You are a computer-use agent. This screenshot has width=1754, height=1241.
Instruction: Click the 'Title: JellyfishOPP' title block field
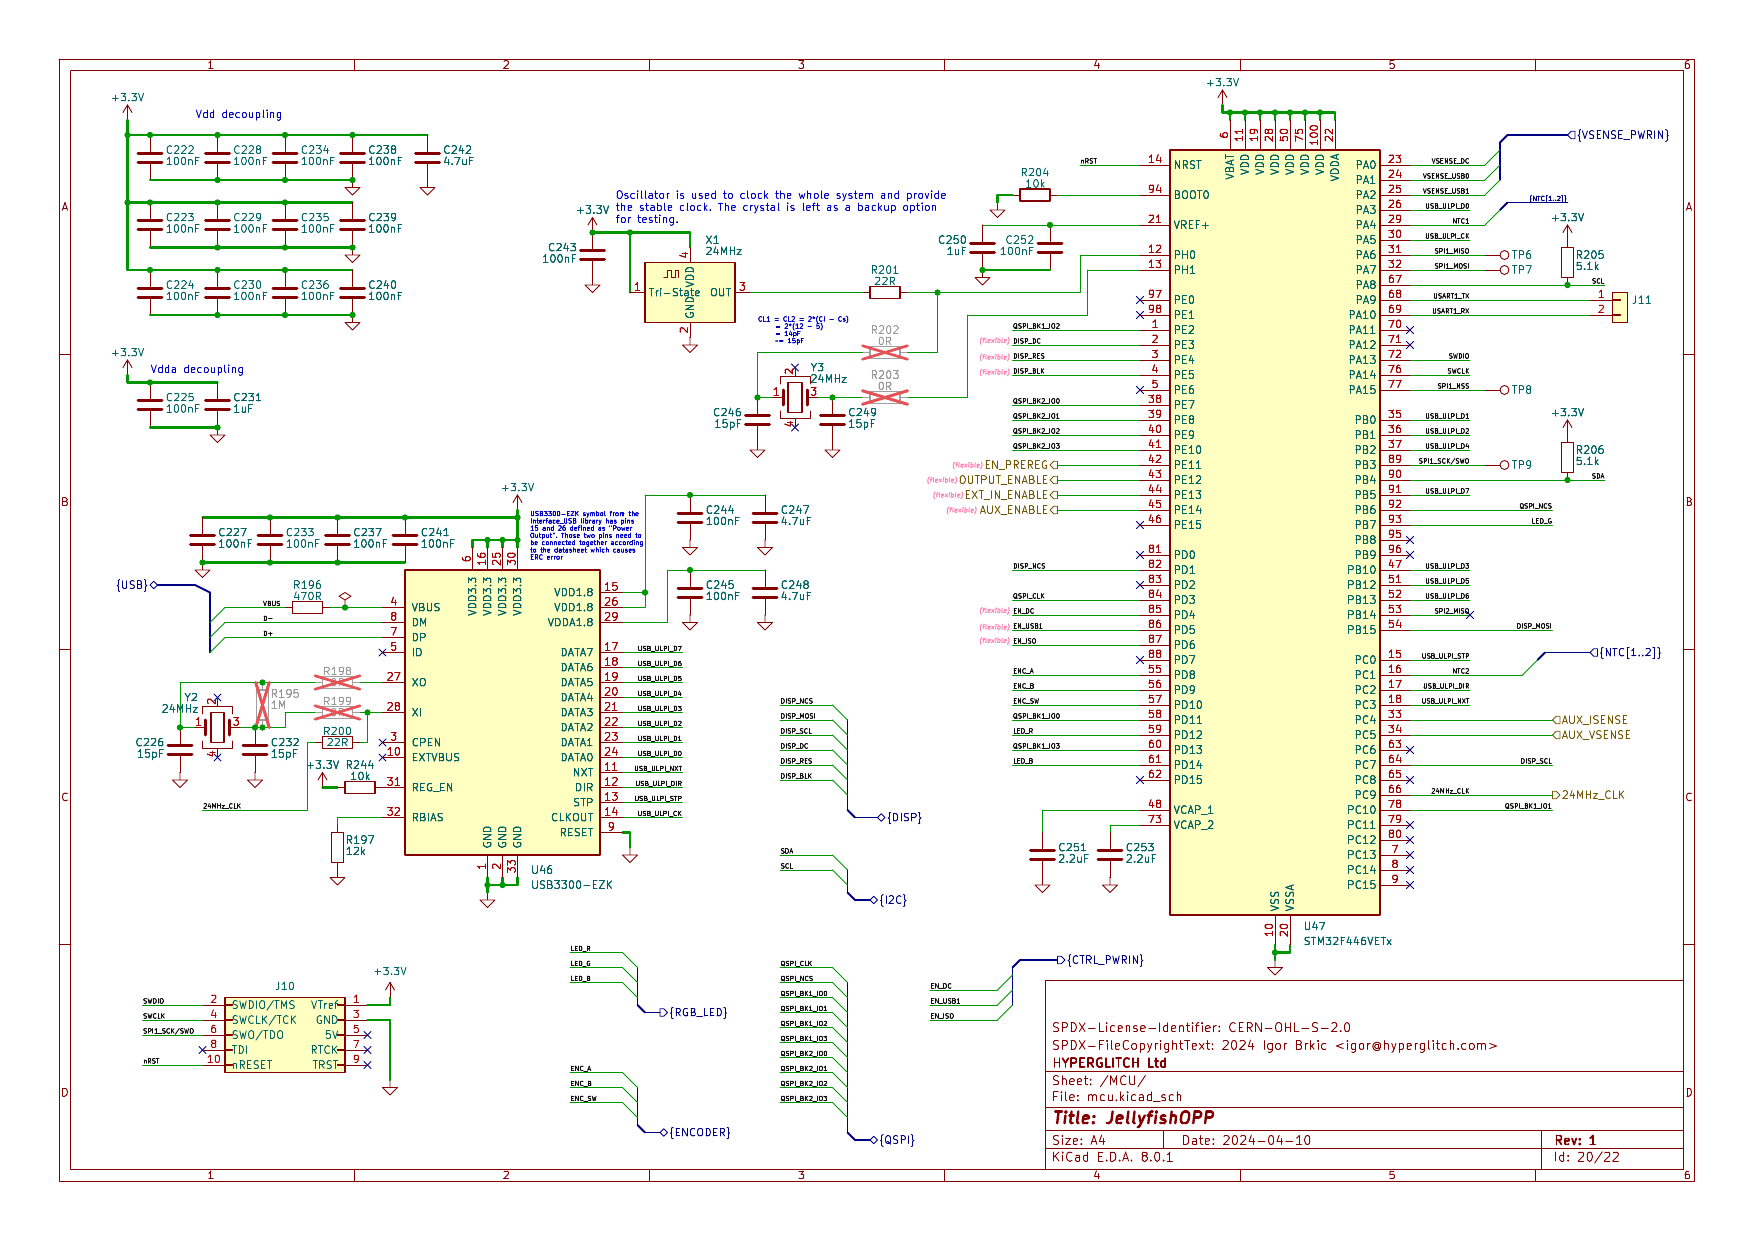(1133, 1118)
